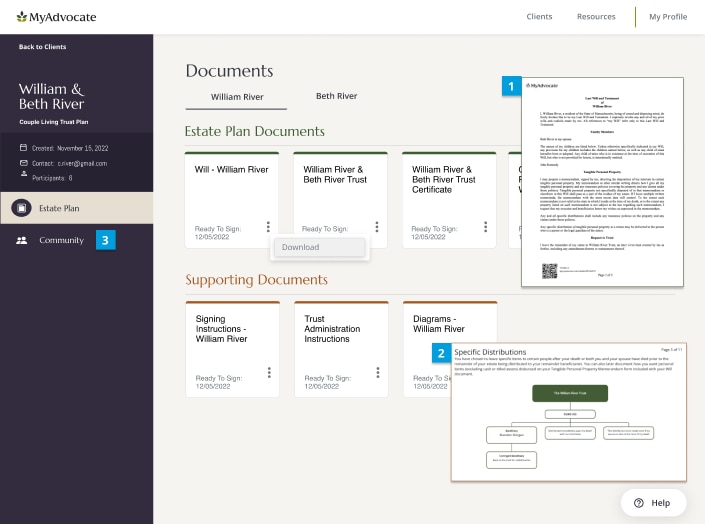This screenshot has height=524, width=705.
Task: Click the Participants: 8 text
Action: pyautogui.click(x=52, y=178)
